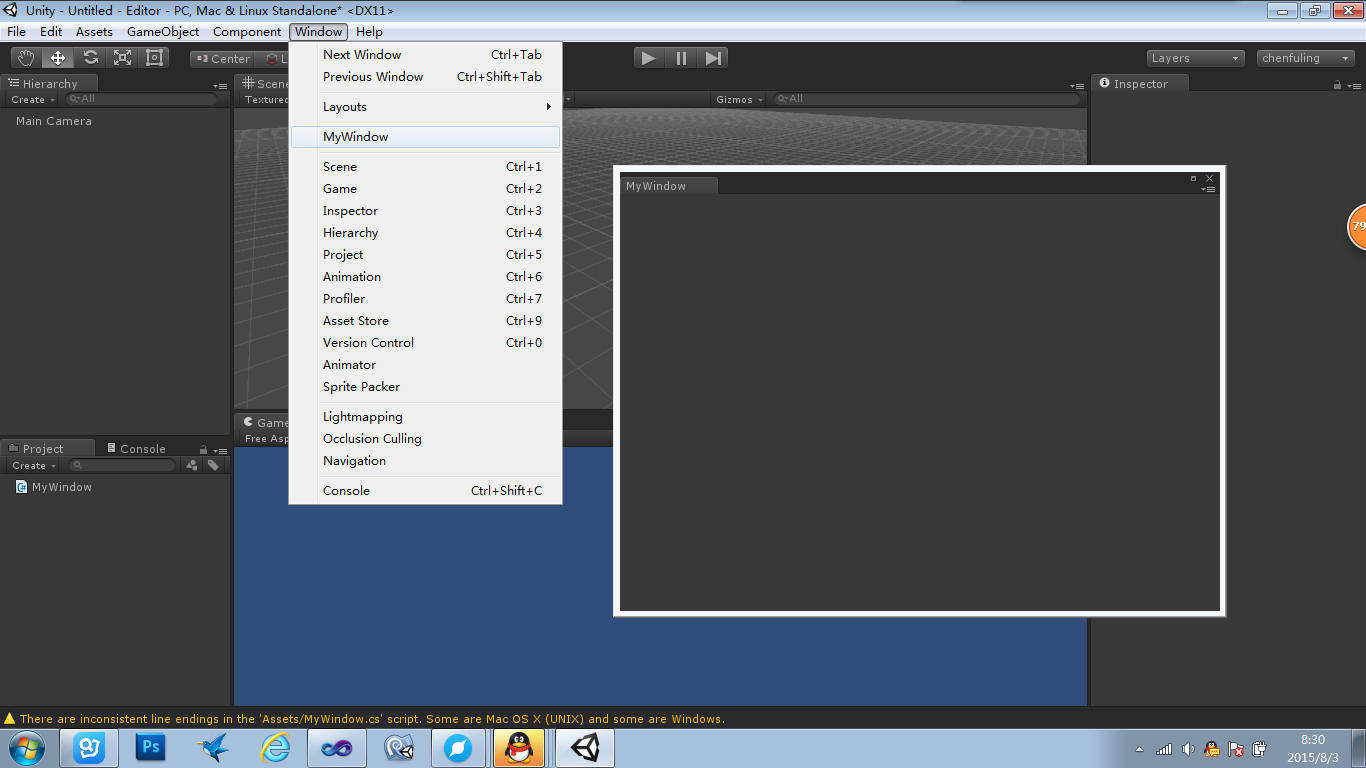Open the Create dropdown in Hierarchy
Viewport: 1366px width, 768px height.
(31, 99)
